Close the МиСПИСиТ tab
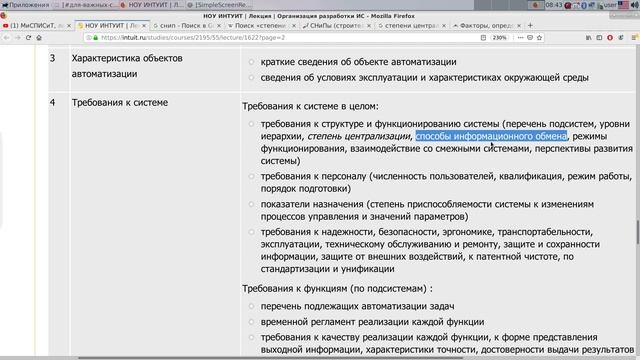The image size is (640, 360). (x=69, y=25)
